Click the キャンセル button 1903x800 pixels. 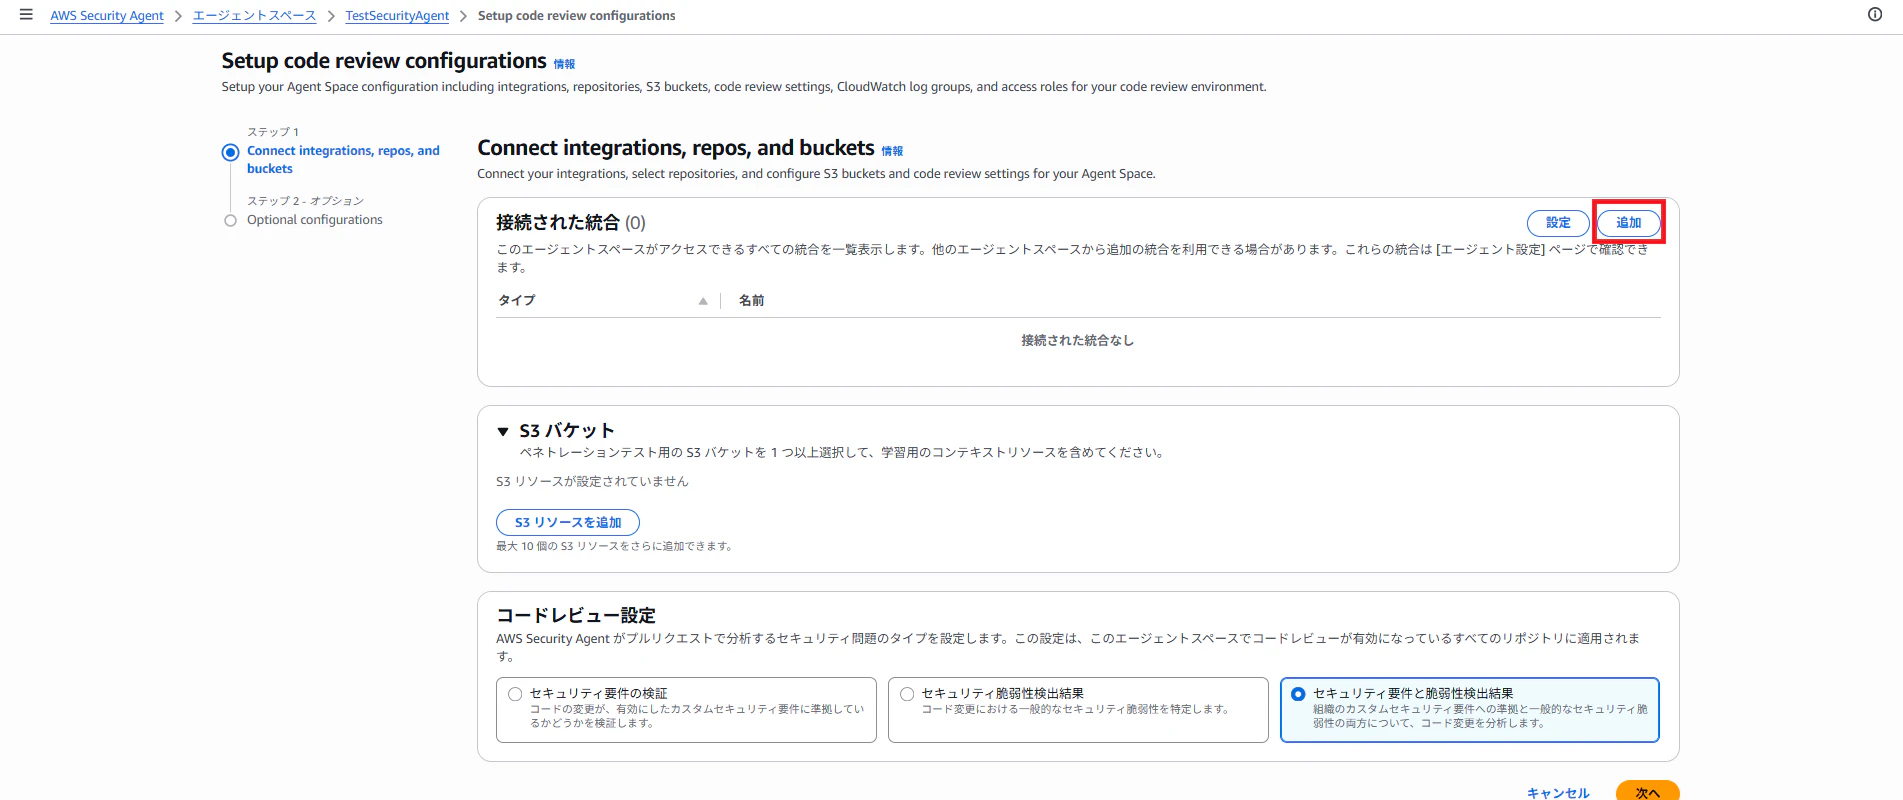coord(1558,793)
